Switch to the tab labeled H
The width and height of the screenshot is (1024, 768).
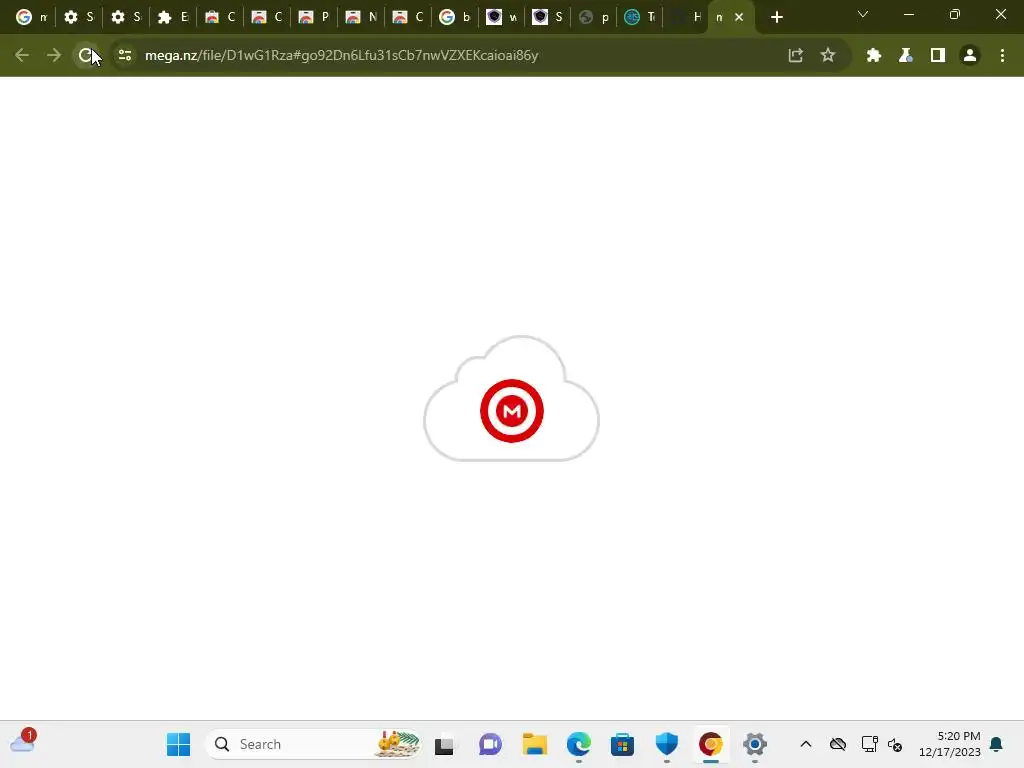point(686,18)
